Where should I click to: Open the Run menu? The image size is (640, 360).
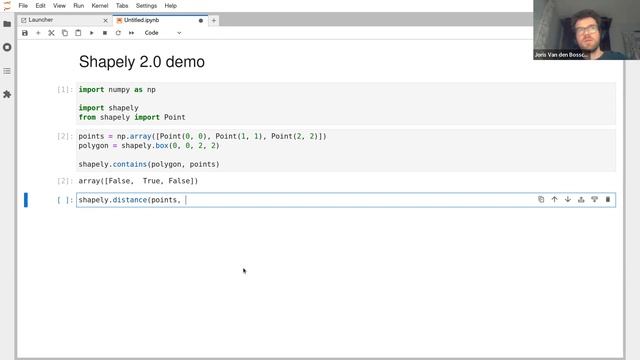point(78,6)
